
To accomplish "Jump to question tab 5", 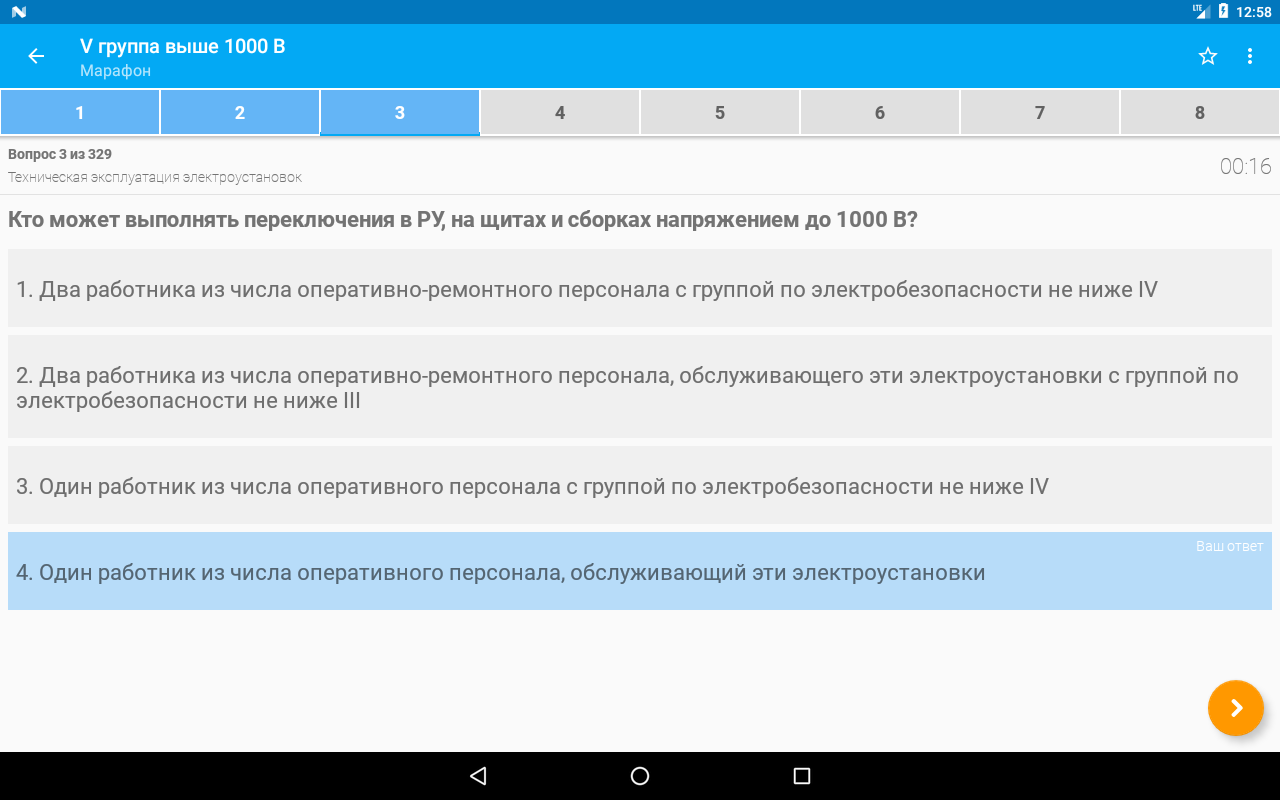I will (720, 112).
